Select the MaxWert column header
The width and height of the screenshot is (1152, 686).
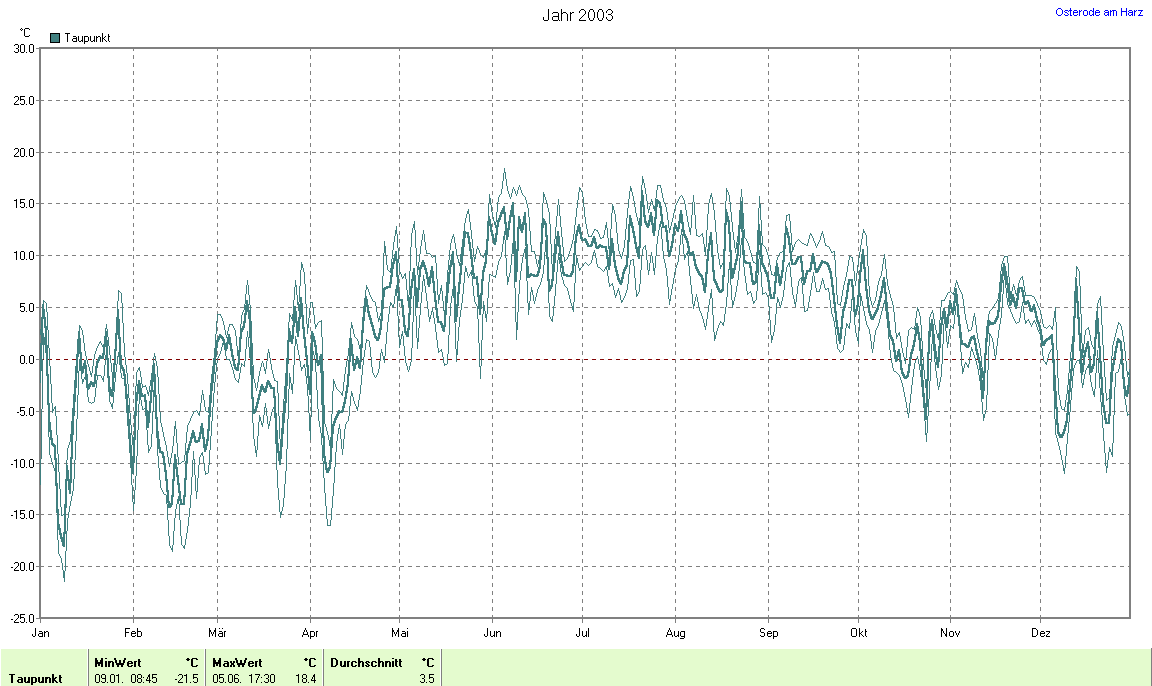[x=237, y=662]
